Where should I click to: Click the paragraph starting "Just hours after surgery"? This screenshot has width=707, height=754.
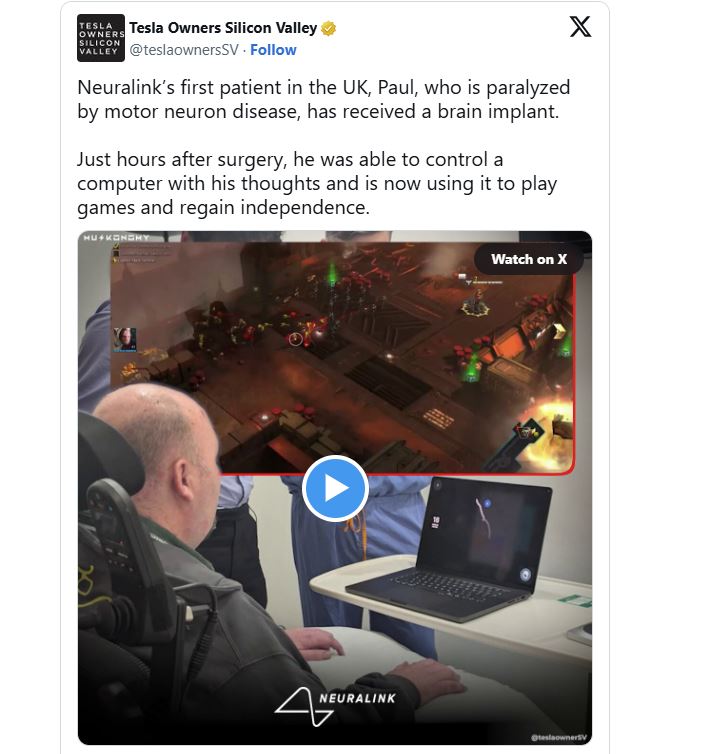pos(317,184)
